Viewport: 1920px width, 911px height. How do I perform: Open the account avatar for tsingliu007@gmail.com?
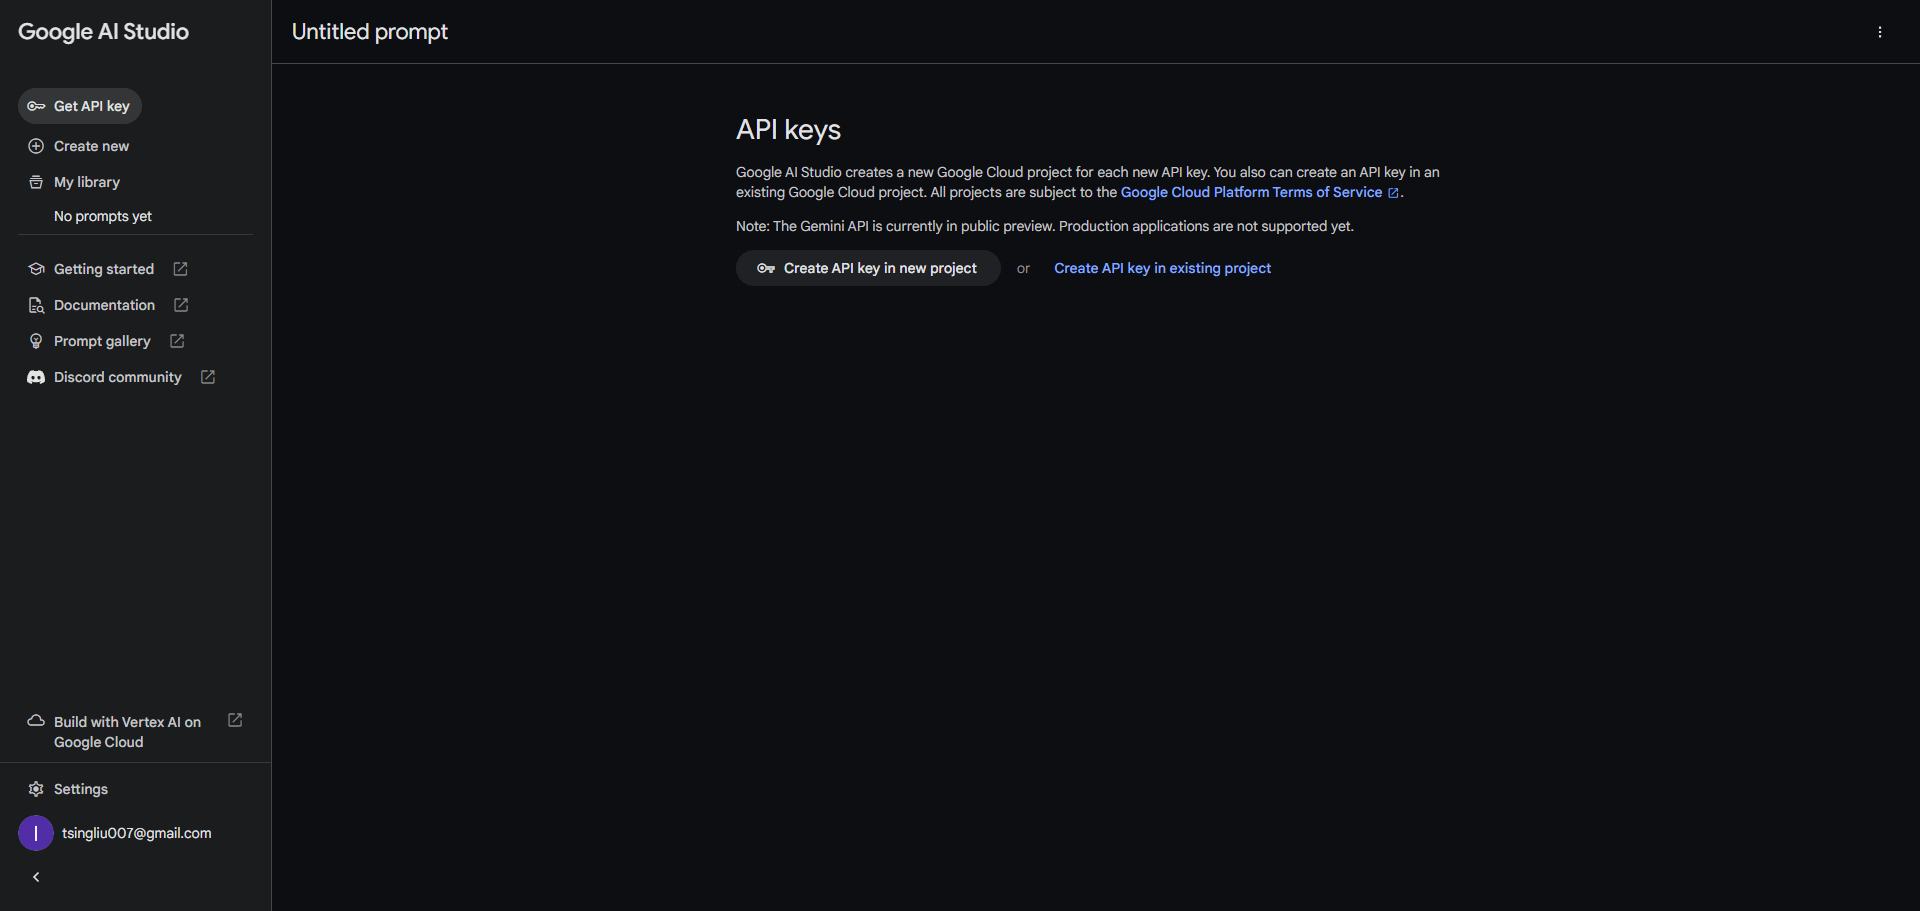point(36,833)
